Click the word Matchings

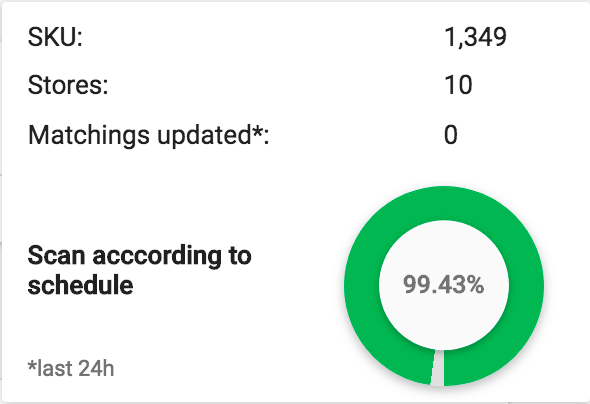pyautogui.click(x=89, y=135)
